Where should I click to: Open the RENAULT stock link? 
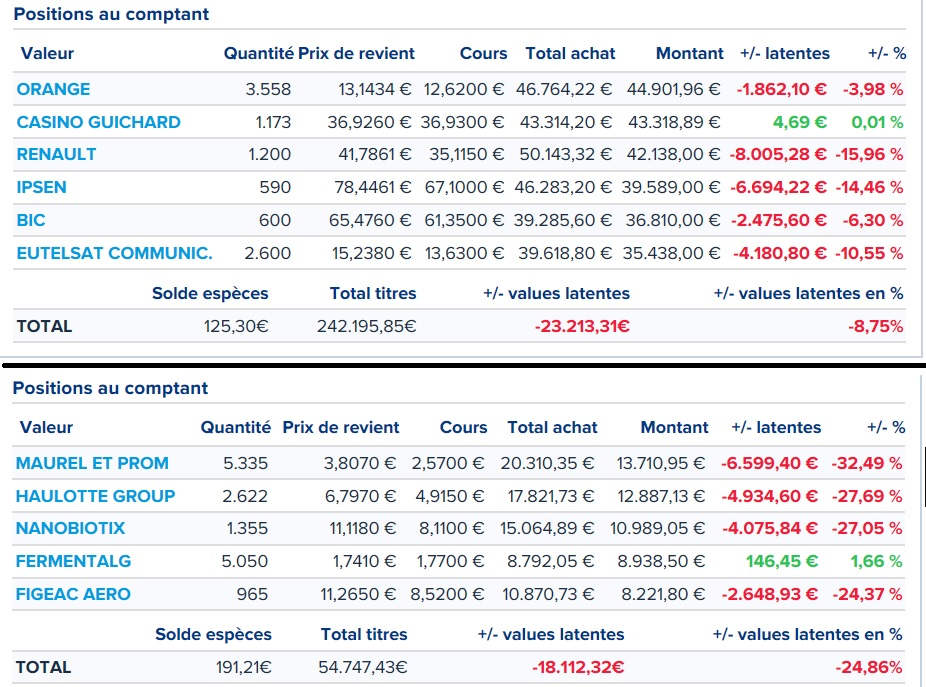pyautogui.click(x=56, y=154)
